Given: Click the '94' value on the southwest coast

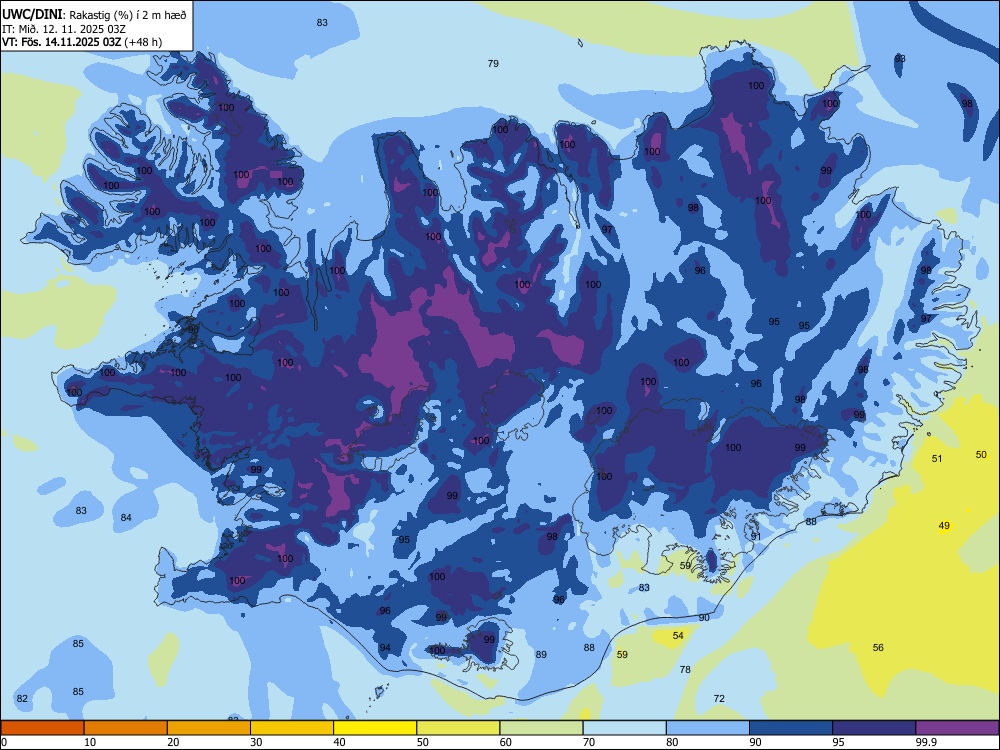Looking at the screenshot, I should pos(385,647).
